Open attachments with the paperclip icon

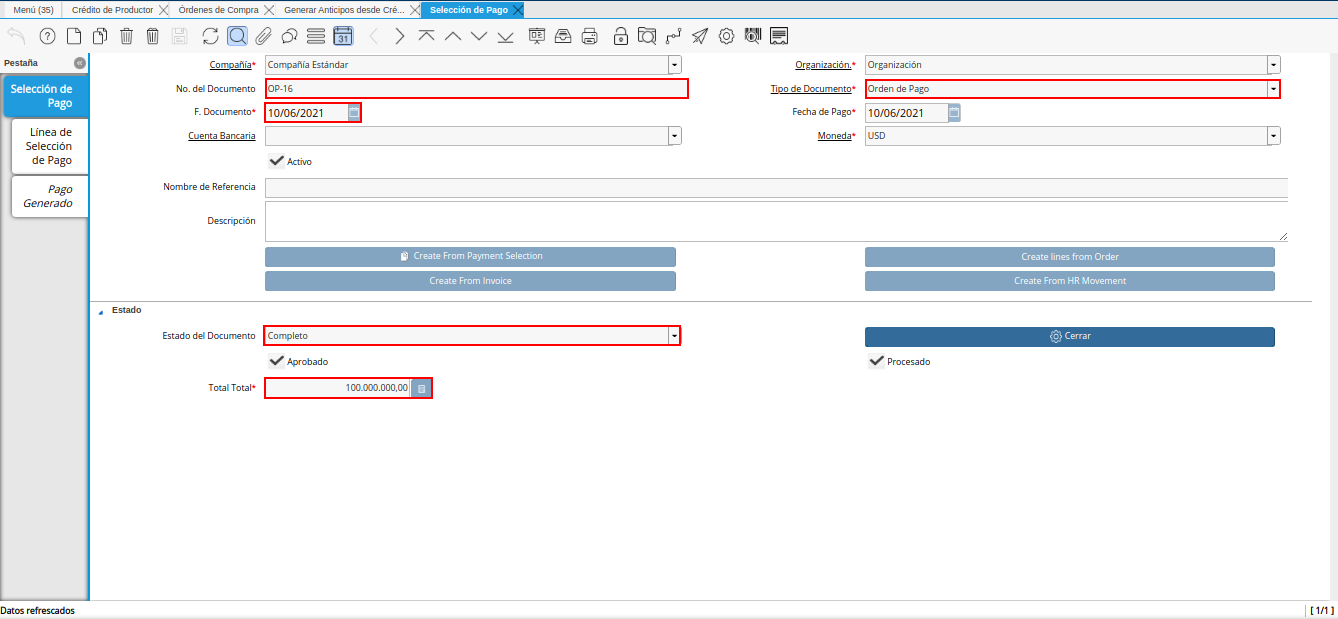point(263,37)
